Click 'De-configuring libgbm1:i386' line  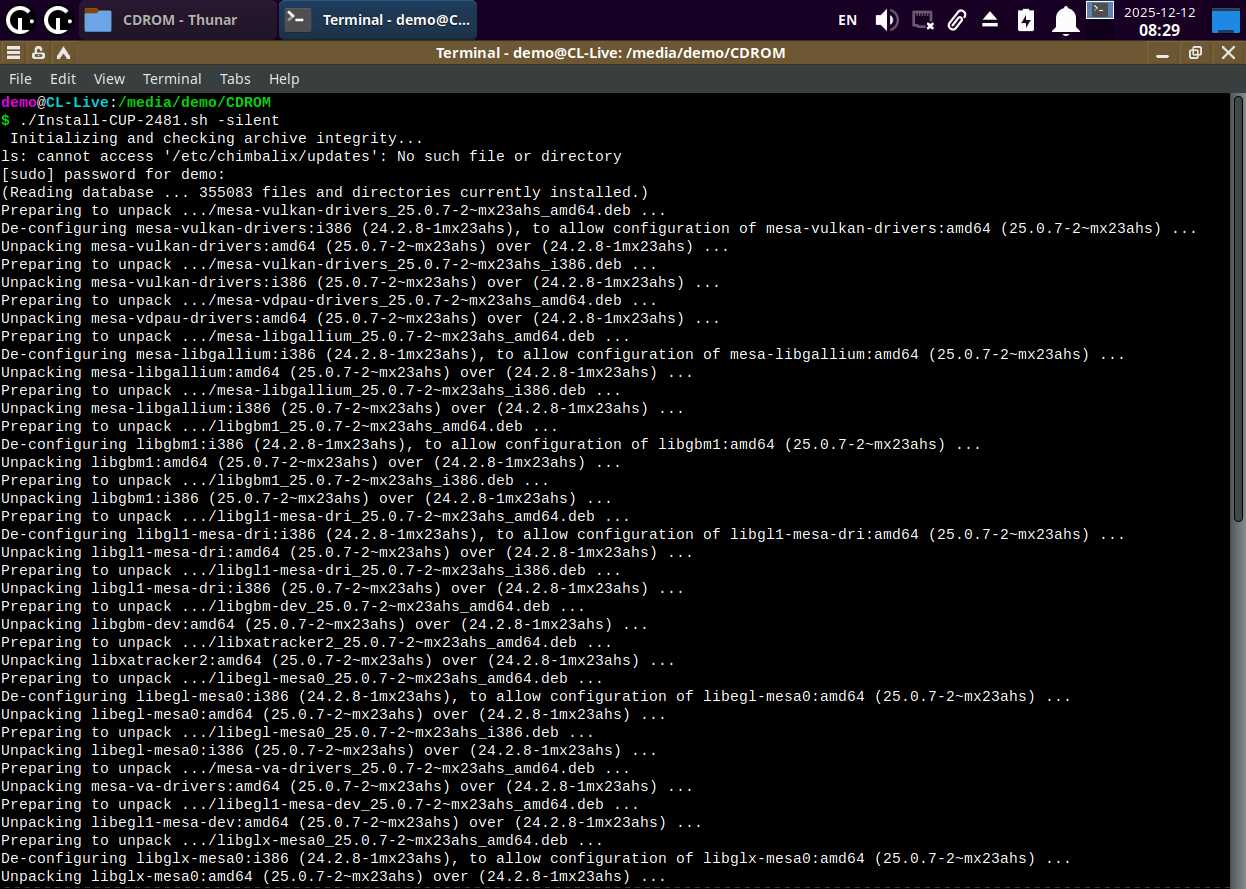[491, 444]
